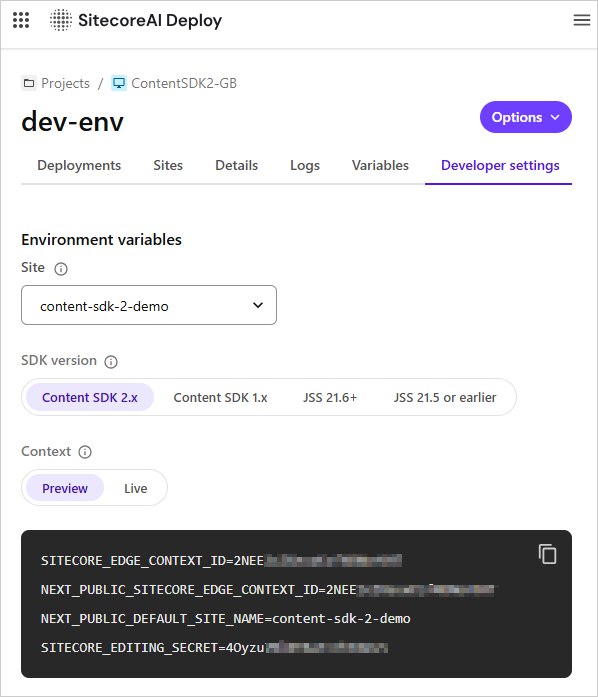Select the Content SDK 2.x version

[x=90, y=397]
